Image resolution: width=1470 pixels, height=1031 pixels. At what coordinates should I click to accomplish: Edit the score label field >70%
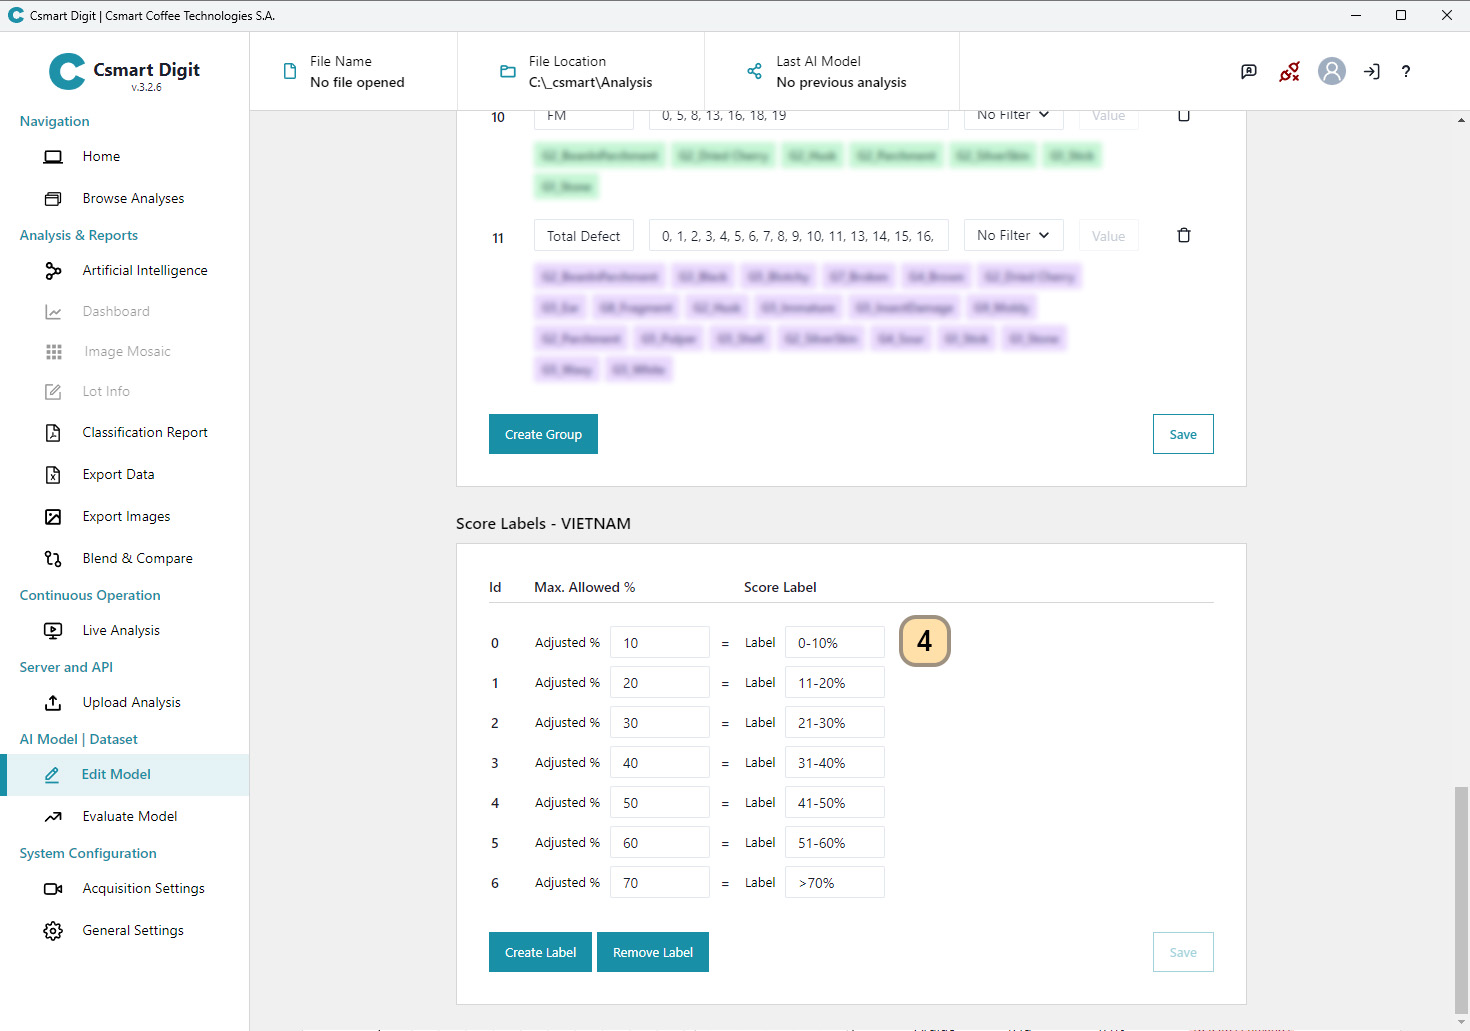pyautogui.click(x=834, y=883)
